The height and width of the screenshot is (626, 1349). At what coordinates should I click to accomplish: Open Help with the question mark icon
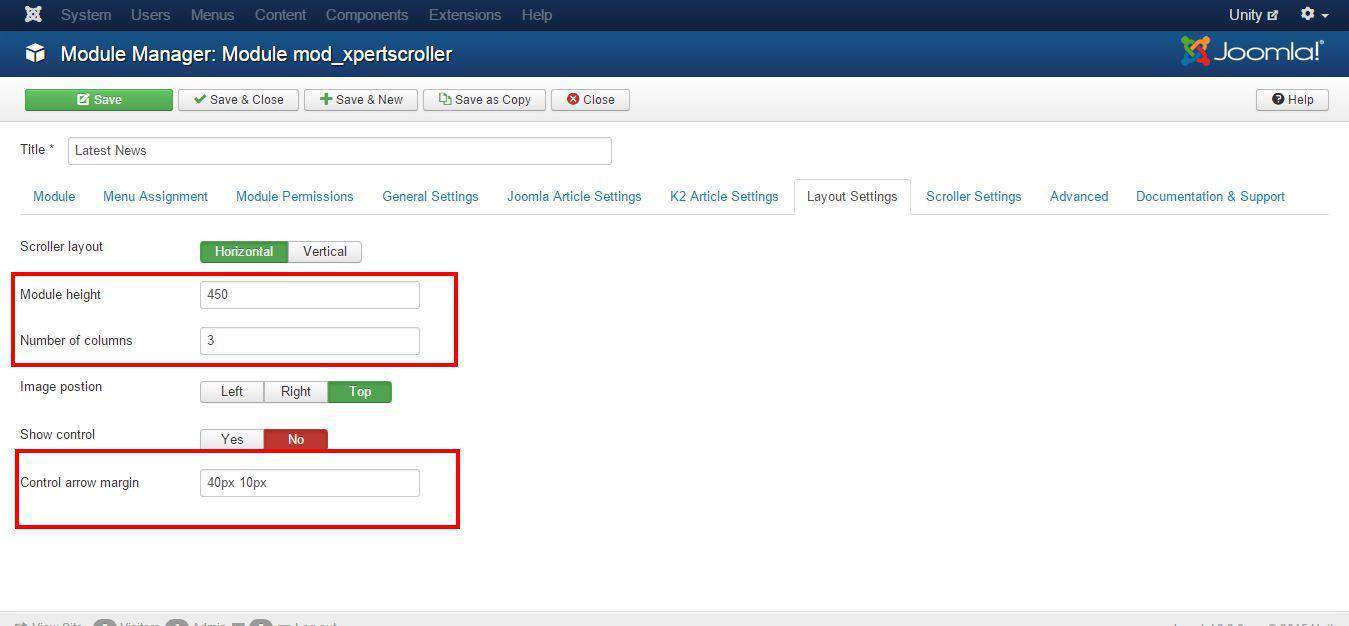[x=1292, y=100]
